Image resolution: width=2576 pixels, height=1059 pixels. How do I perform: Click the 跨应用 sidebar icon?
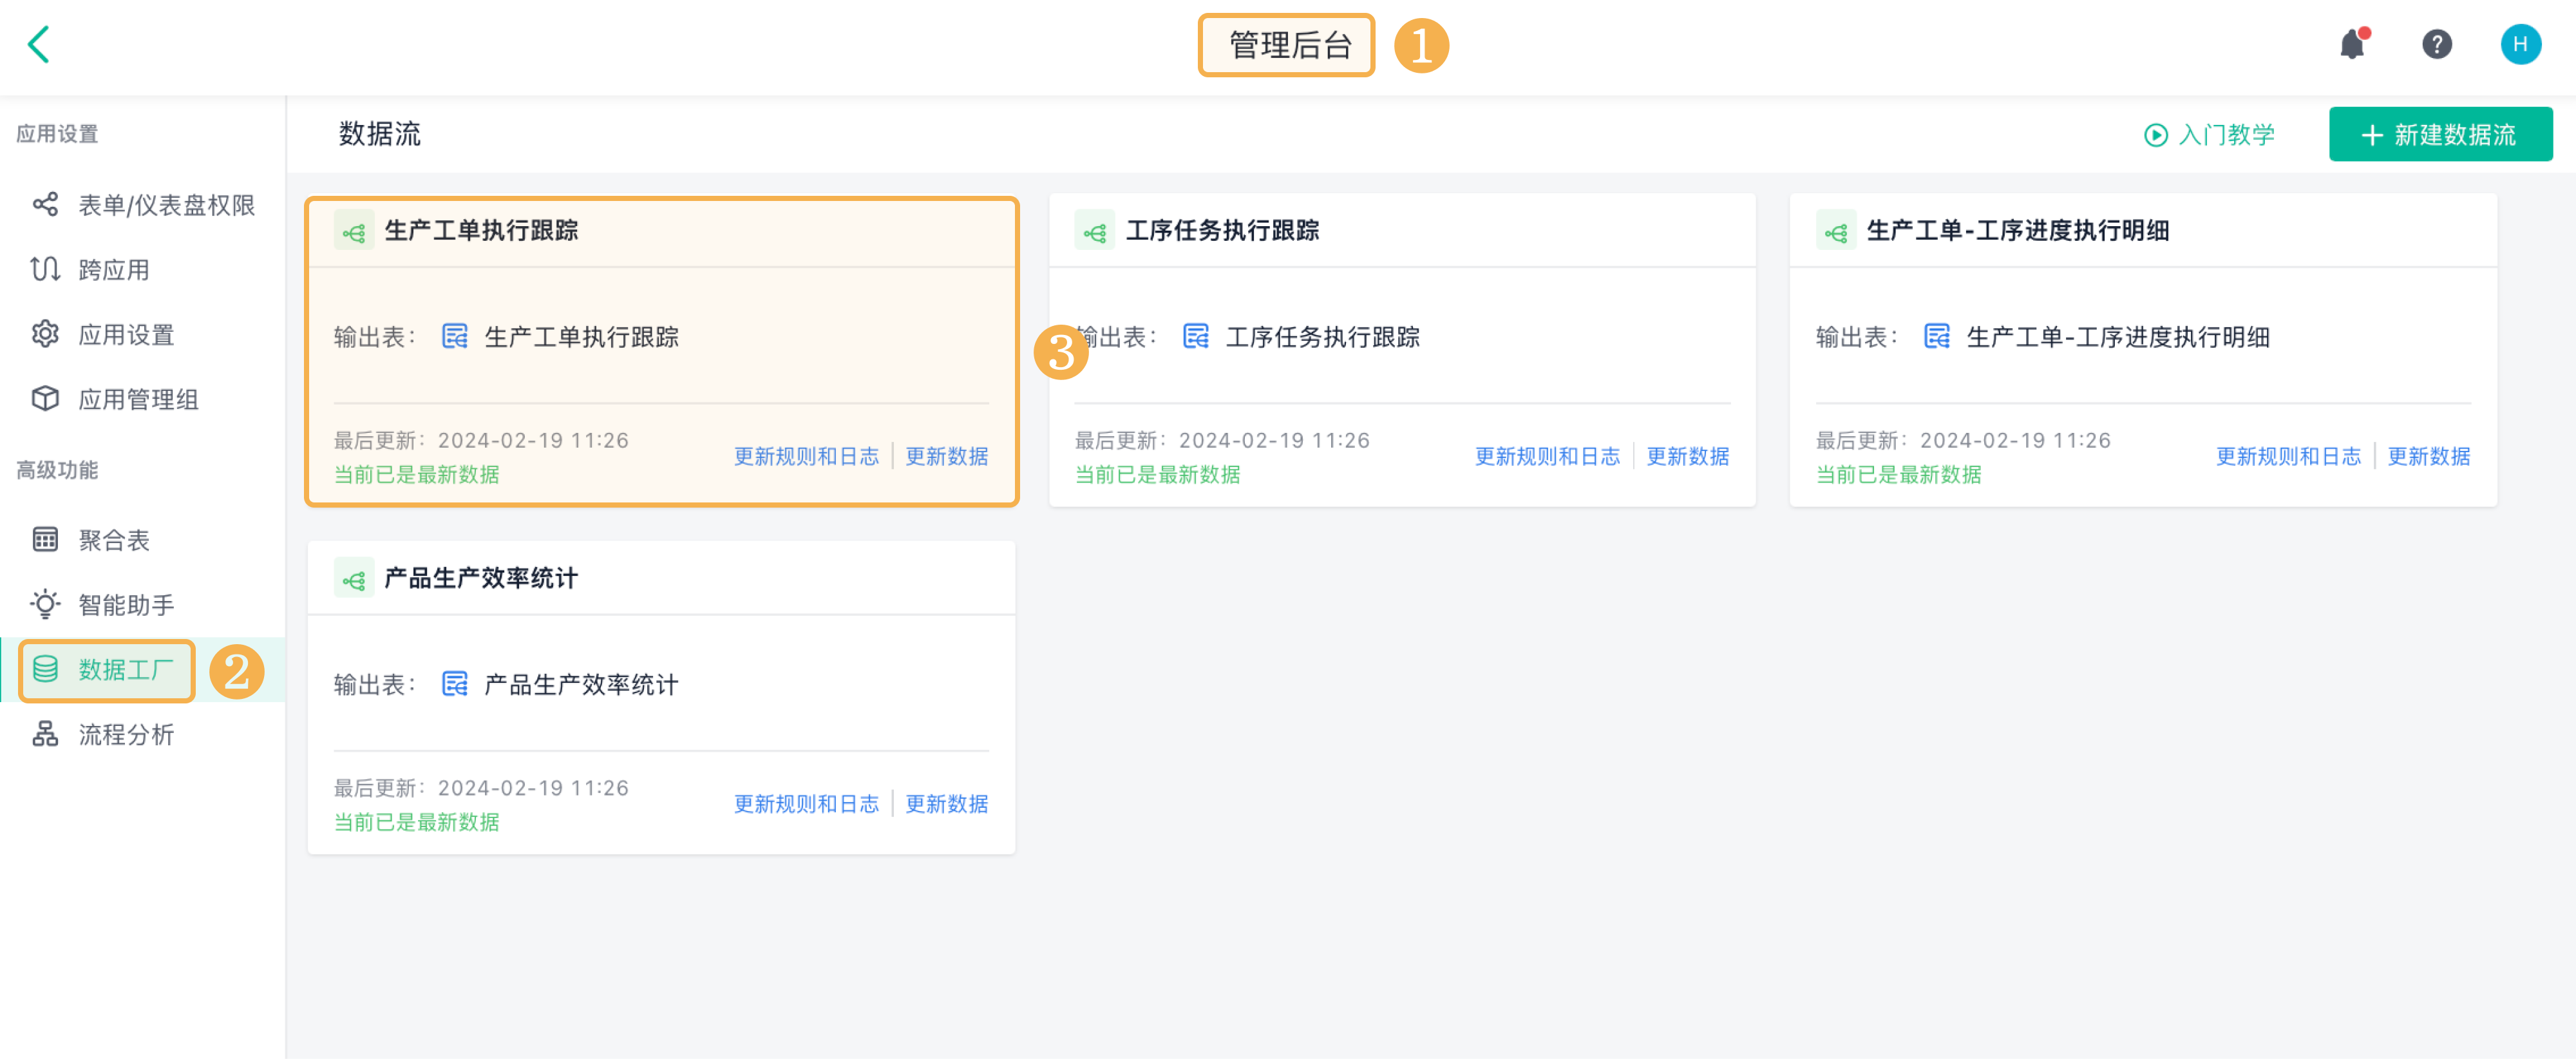(45, 270)
